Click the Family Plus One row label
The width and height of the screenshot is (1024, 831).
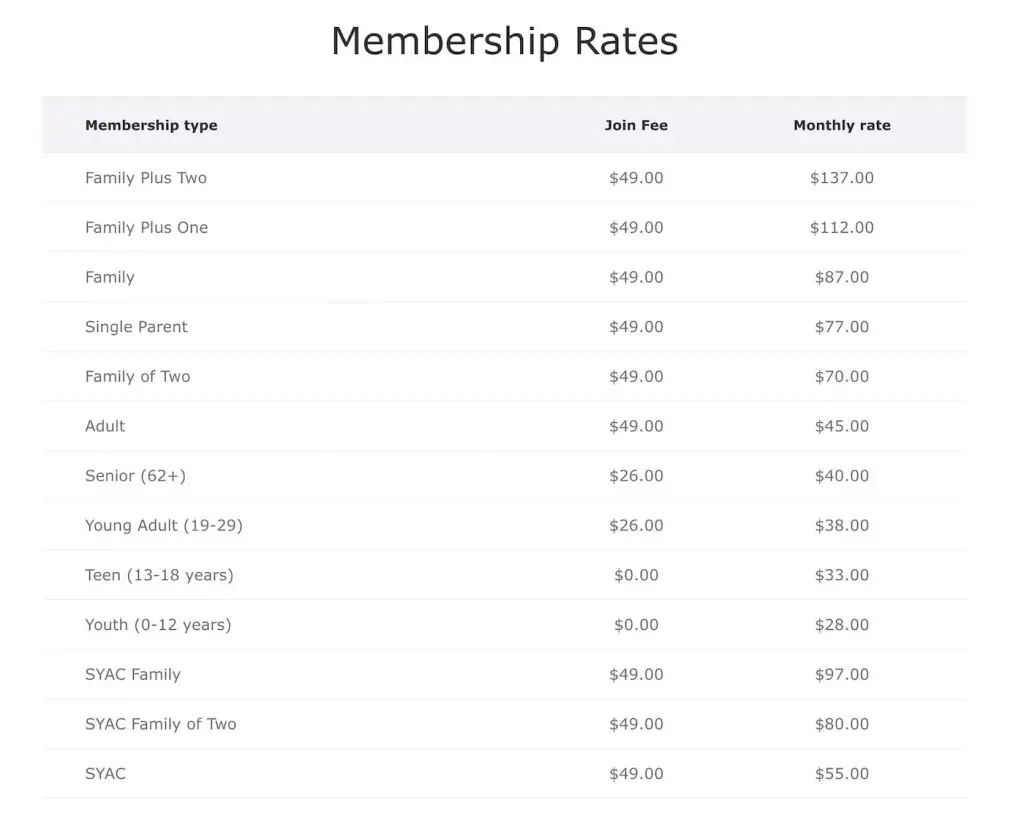click(x=146, y=227)
